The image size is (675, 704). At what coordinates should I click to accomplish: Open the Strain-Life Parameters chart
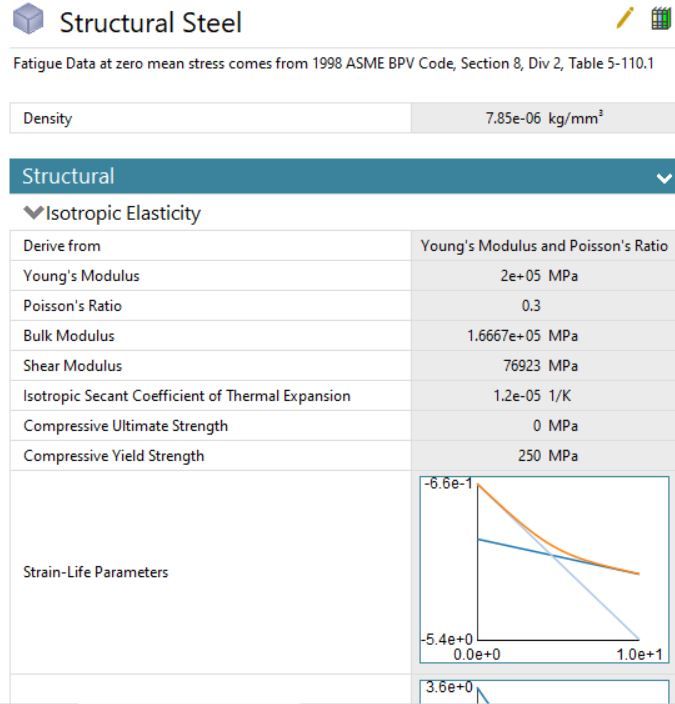point(545,569)
